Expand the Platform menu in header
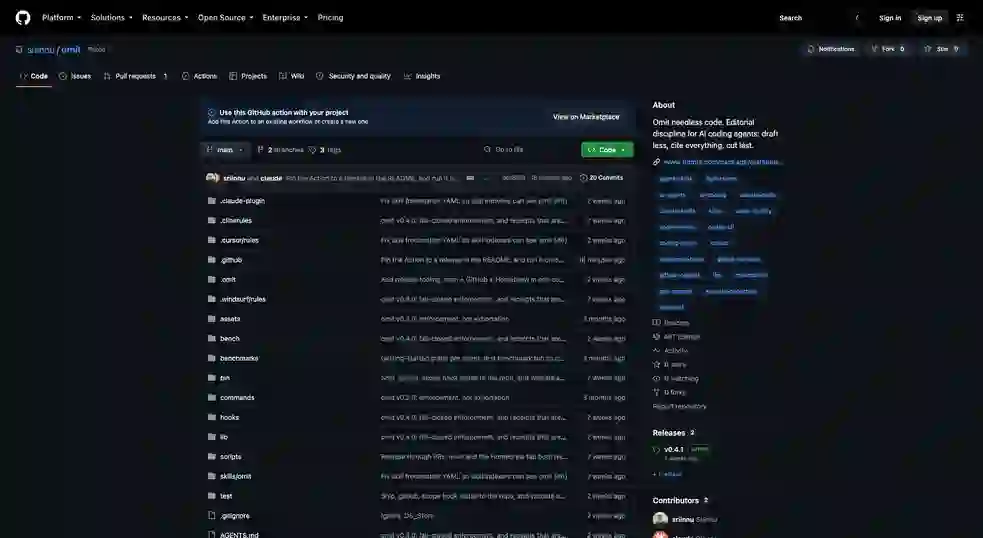This screenshot has height=538, width=983. [61, 18]
